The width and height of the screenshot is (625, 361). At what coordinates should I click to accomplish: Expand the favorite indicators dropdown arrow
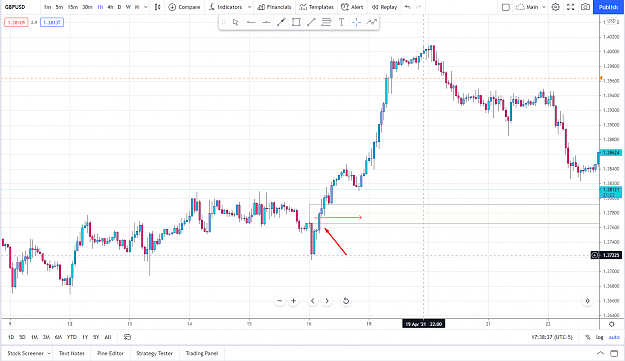click(x=249, y=7)
